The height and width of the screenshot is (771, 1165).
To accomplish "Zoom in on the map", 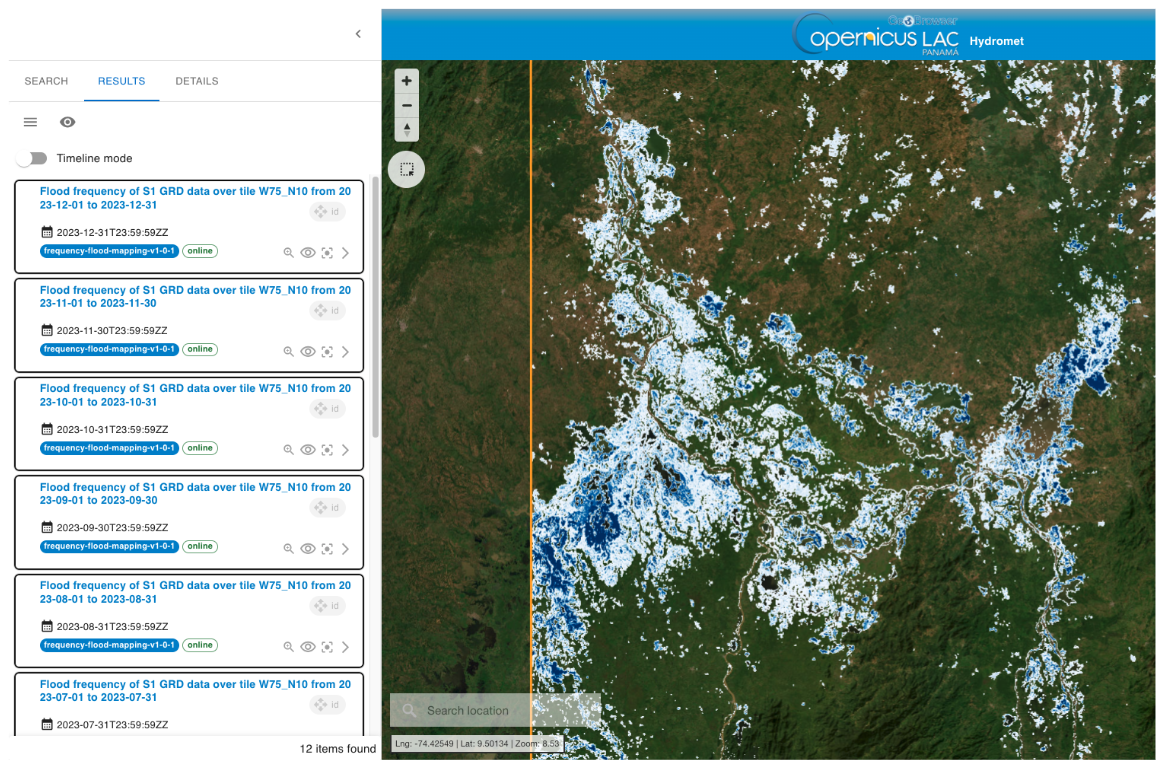I will pyautogui.click(x=406, y=81).
